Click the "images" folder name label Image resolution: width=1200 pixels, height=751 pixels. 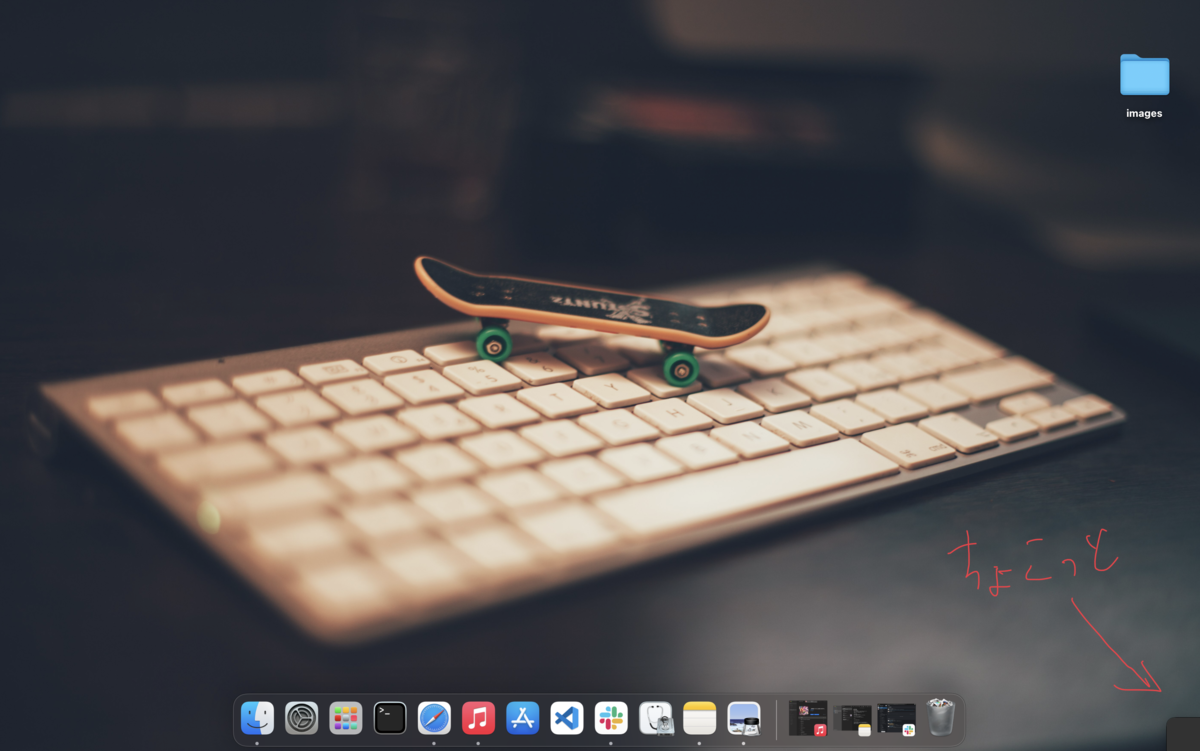tap(1144, 113)
